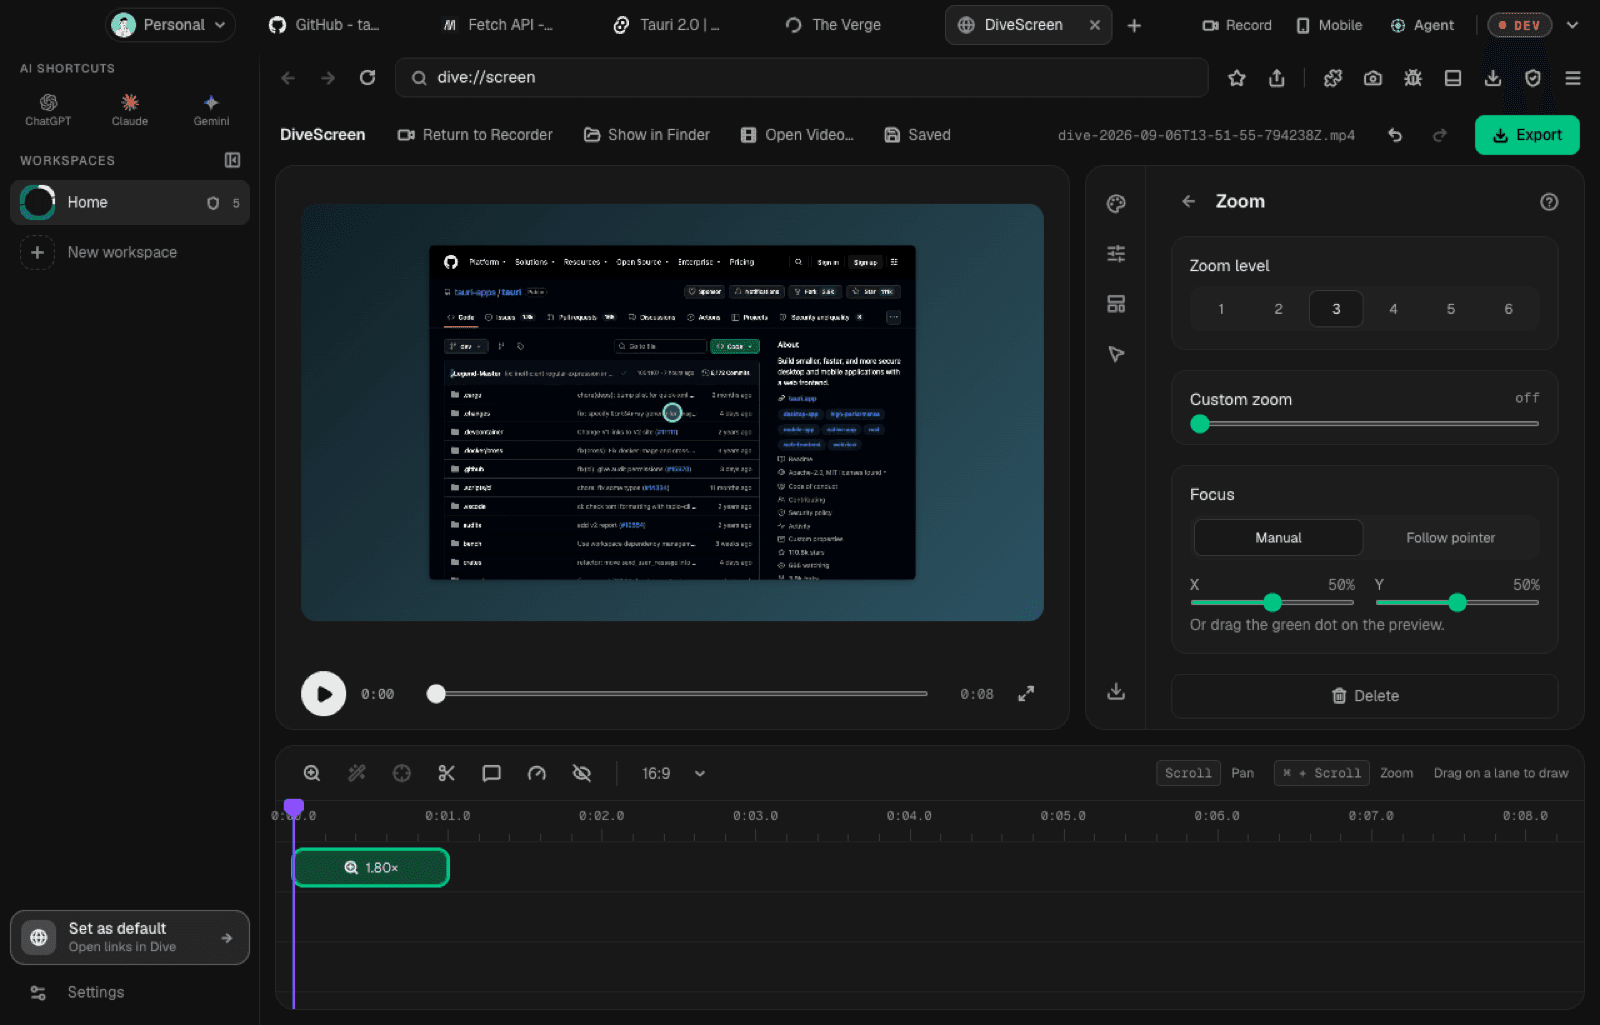Select the crosshair focus tool

402,773
